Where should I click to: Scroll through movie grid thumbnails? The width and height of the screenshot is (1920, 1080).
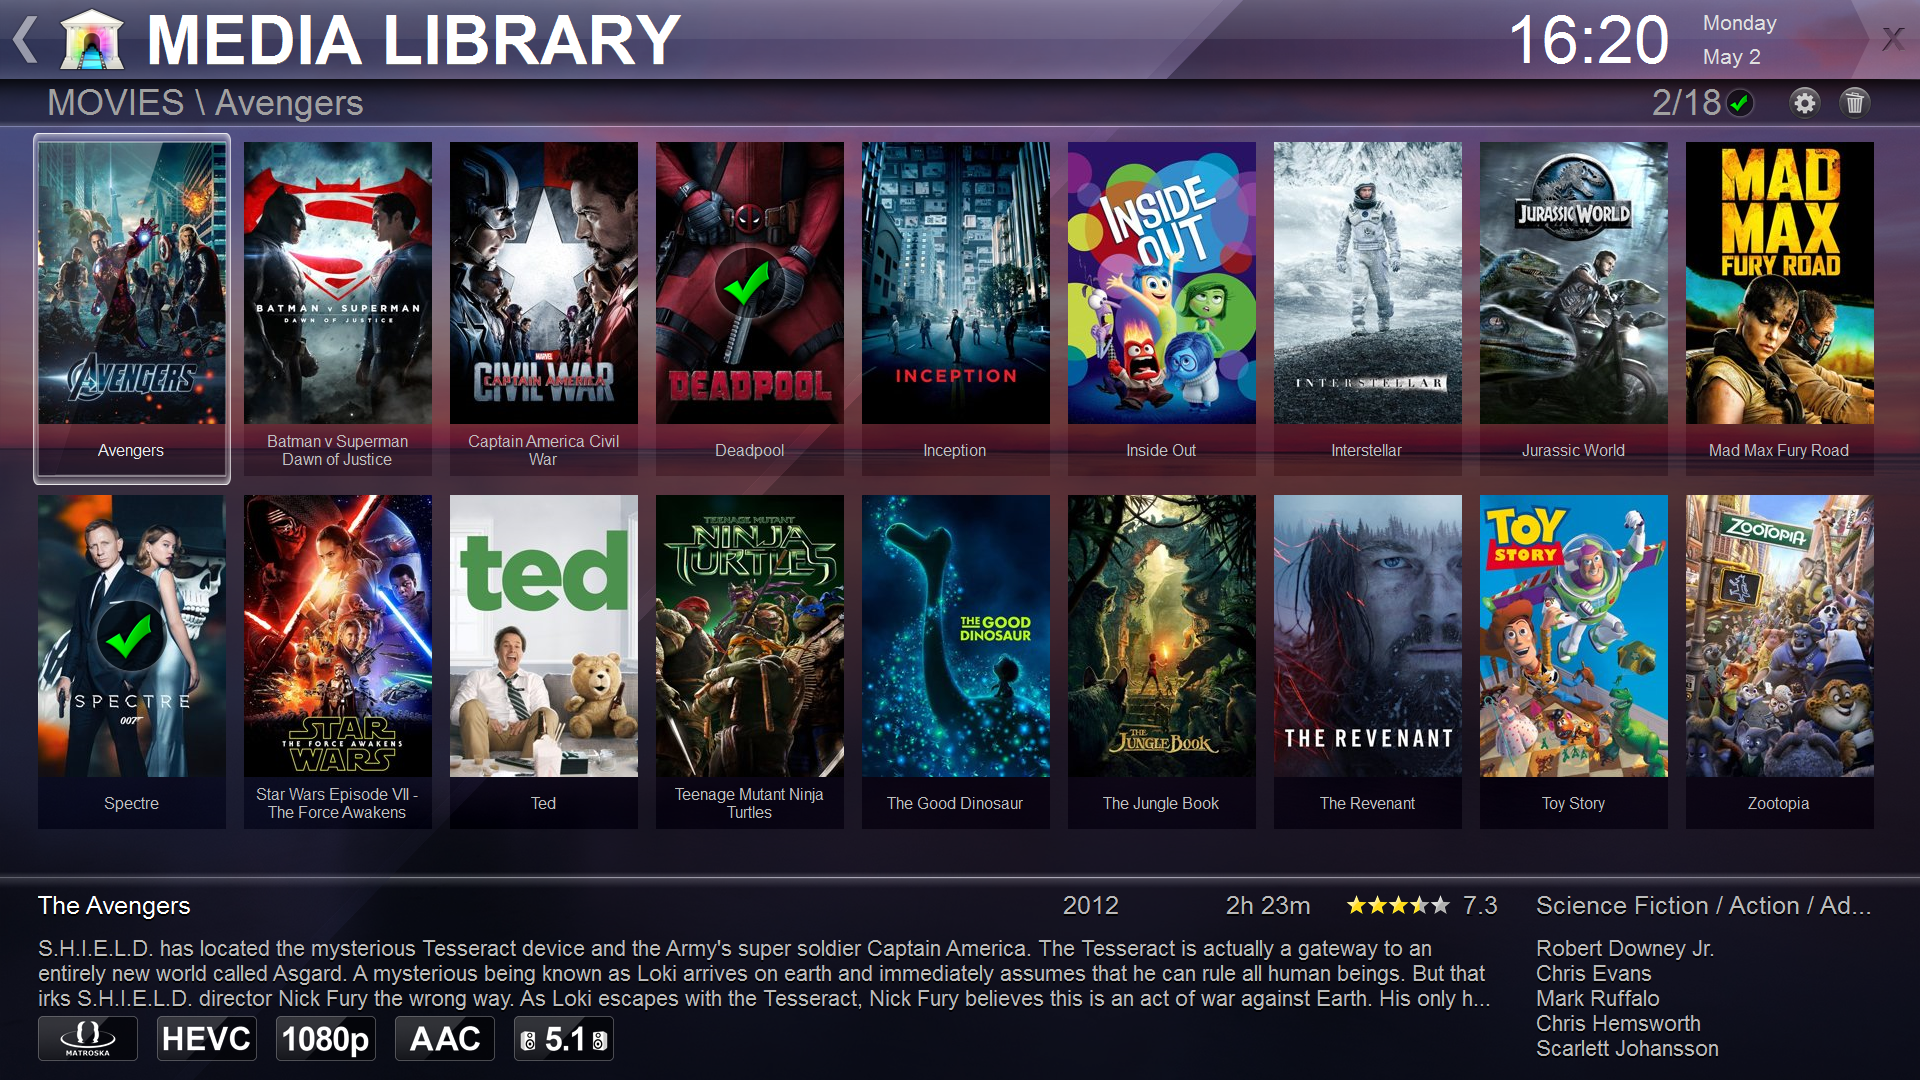(x=960, y=488)
